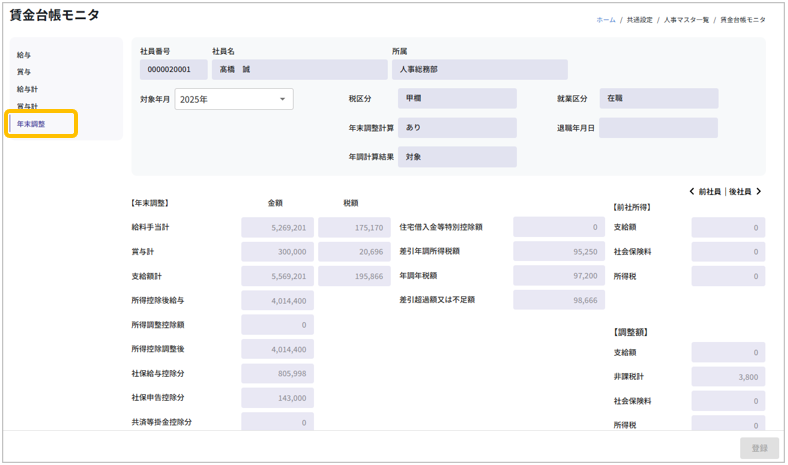788x465 pixels.
Task: Open the 対象年月 2025年 dropdown
Action: pos(234,99)
